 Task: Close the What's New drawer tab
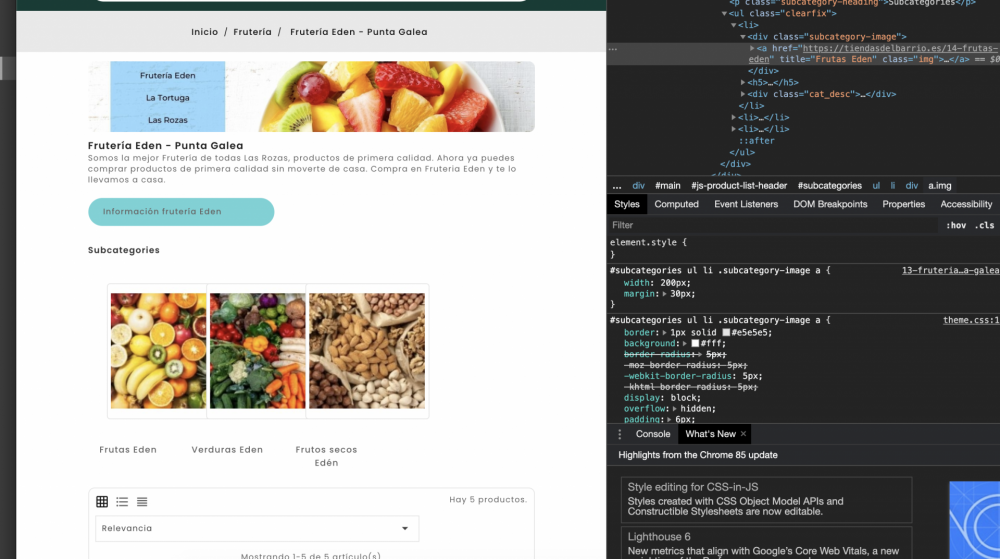743,434
